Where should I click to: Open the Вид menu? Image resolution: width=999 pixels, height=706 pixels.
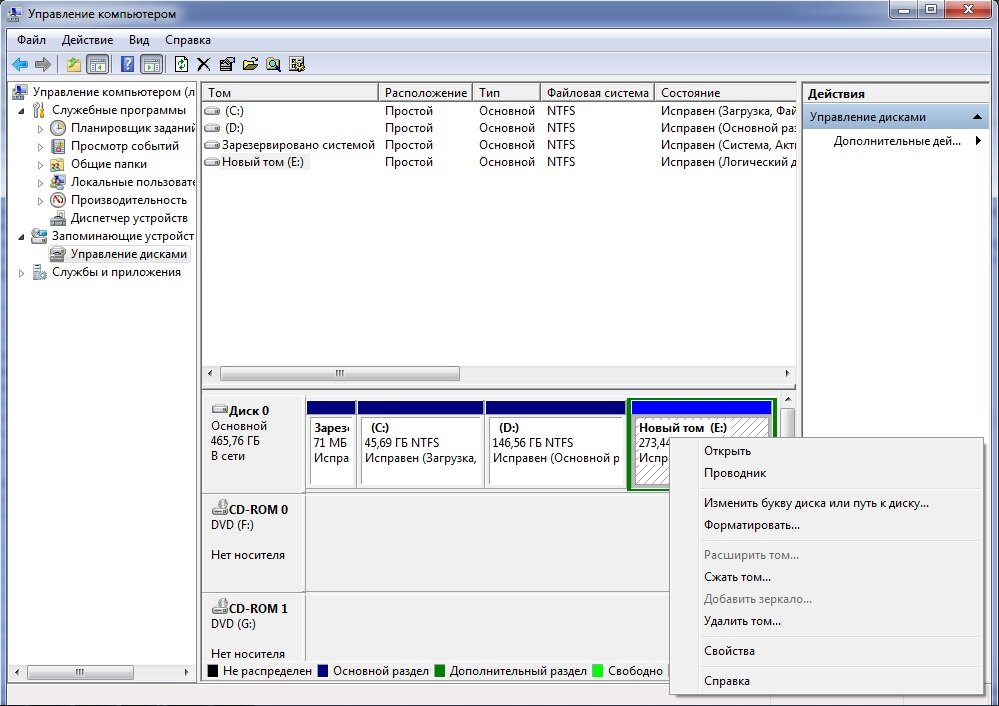point(139,40)
